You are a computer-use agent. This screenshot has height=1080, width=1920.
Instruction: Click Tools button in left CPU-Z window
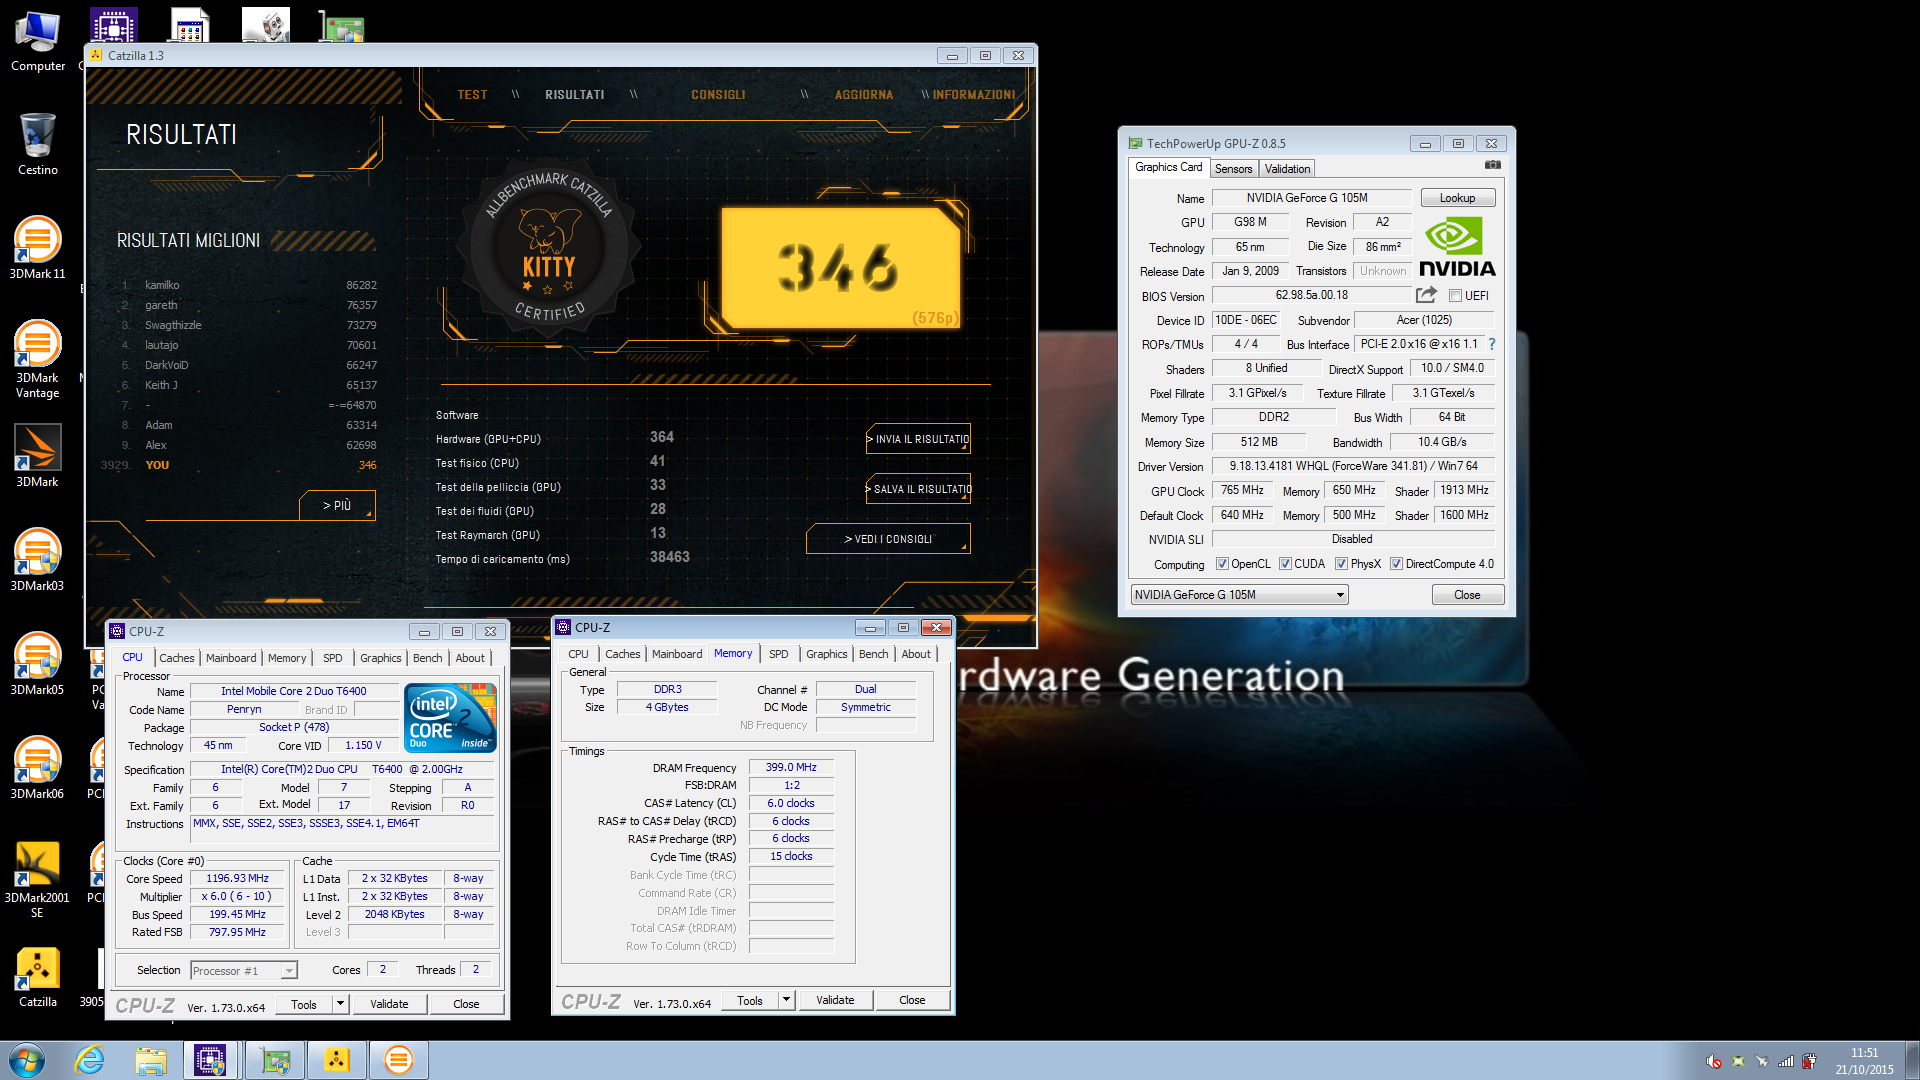tap(304, 1004)
